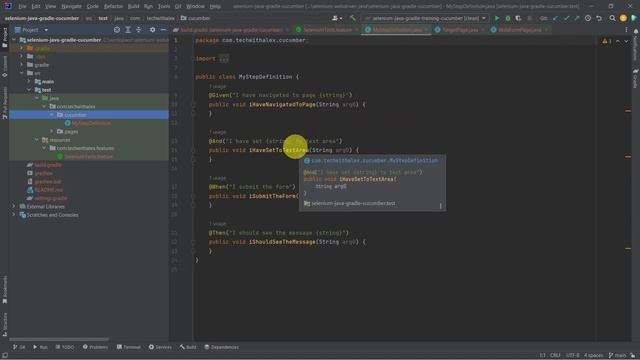
Task: Go to next highlighted error arrow
Action: tap(626, 41)
